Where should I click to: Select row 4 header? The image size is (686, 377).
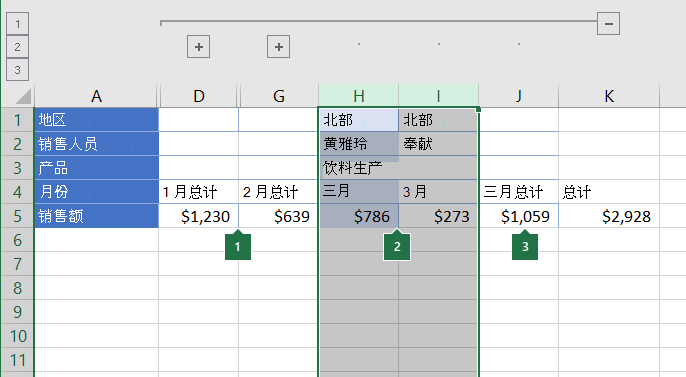18,192
